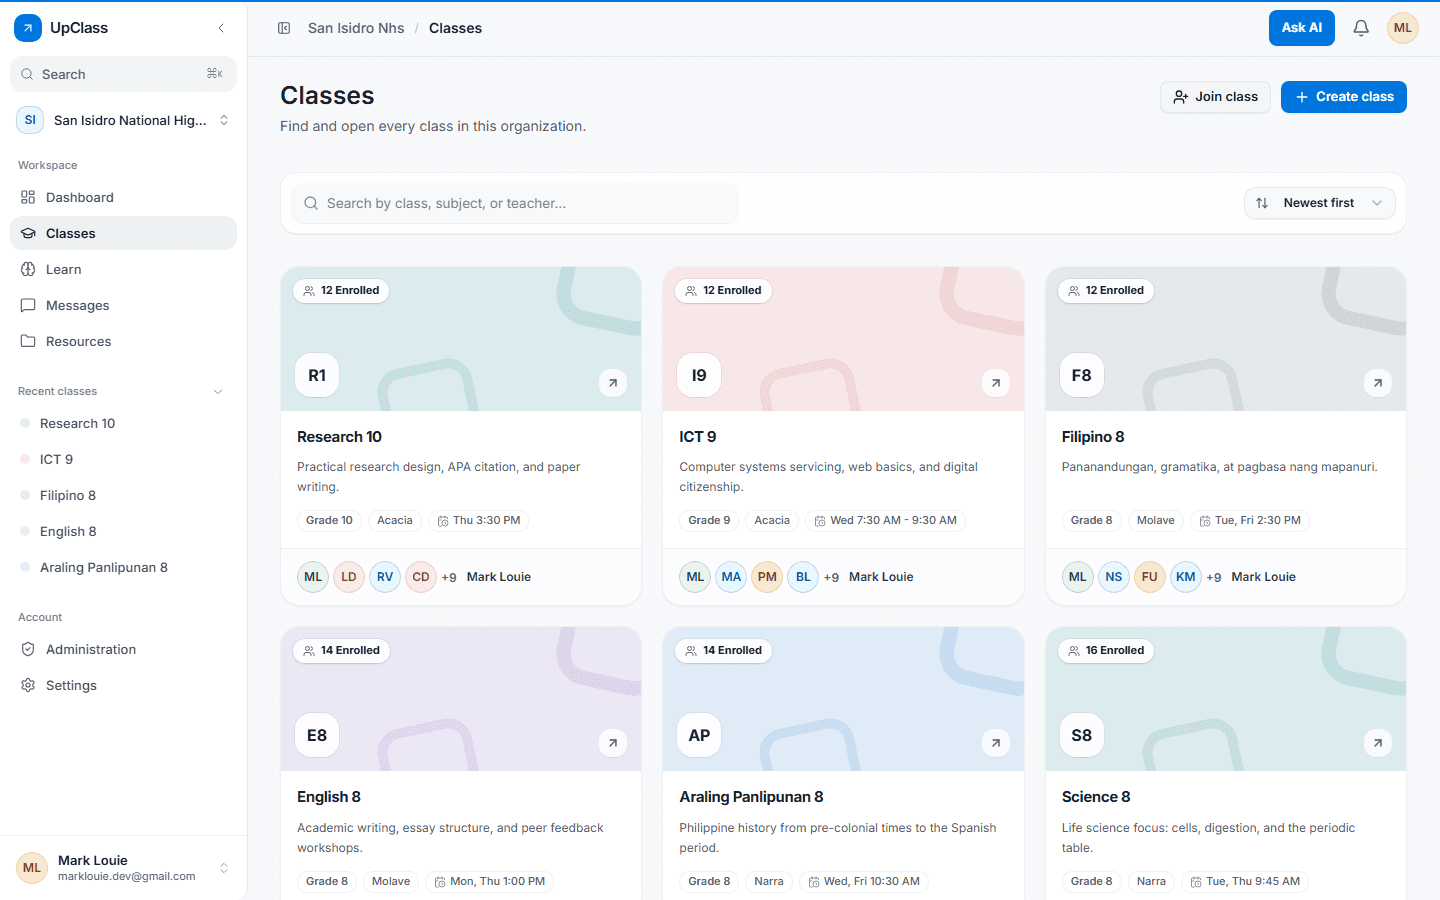
Task: Click the search by class, subject, or teacher field
Action: pyautogui.click(x=515, y=203)
